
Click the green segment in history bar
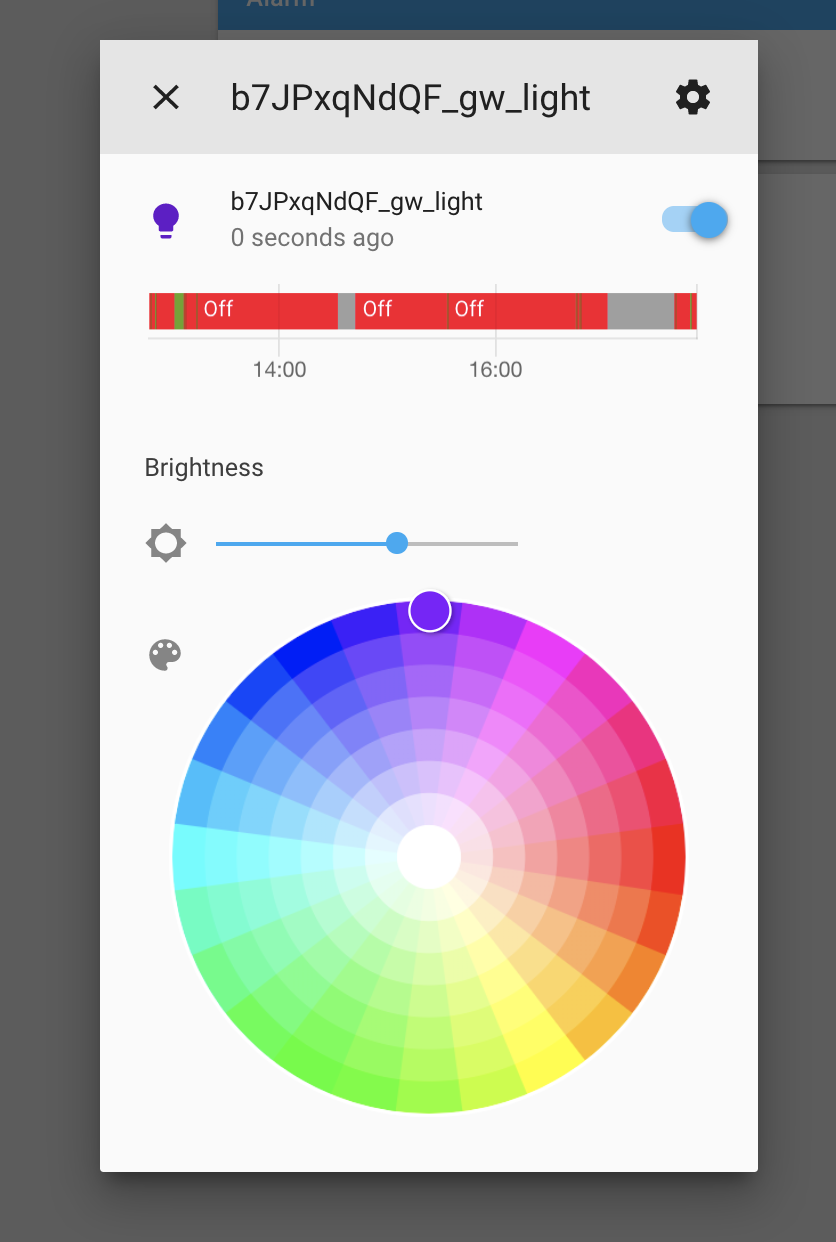179,311
